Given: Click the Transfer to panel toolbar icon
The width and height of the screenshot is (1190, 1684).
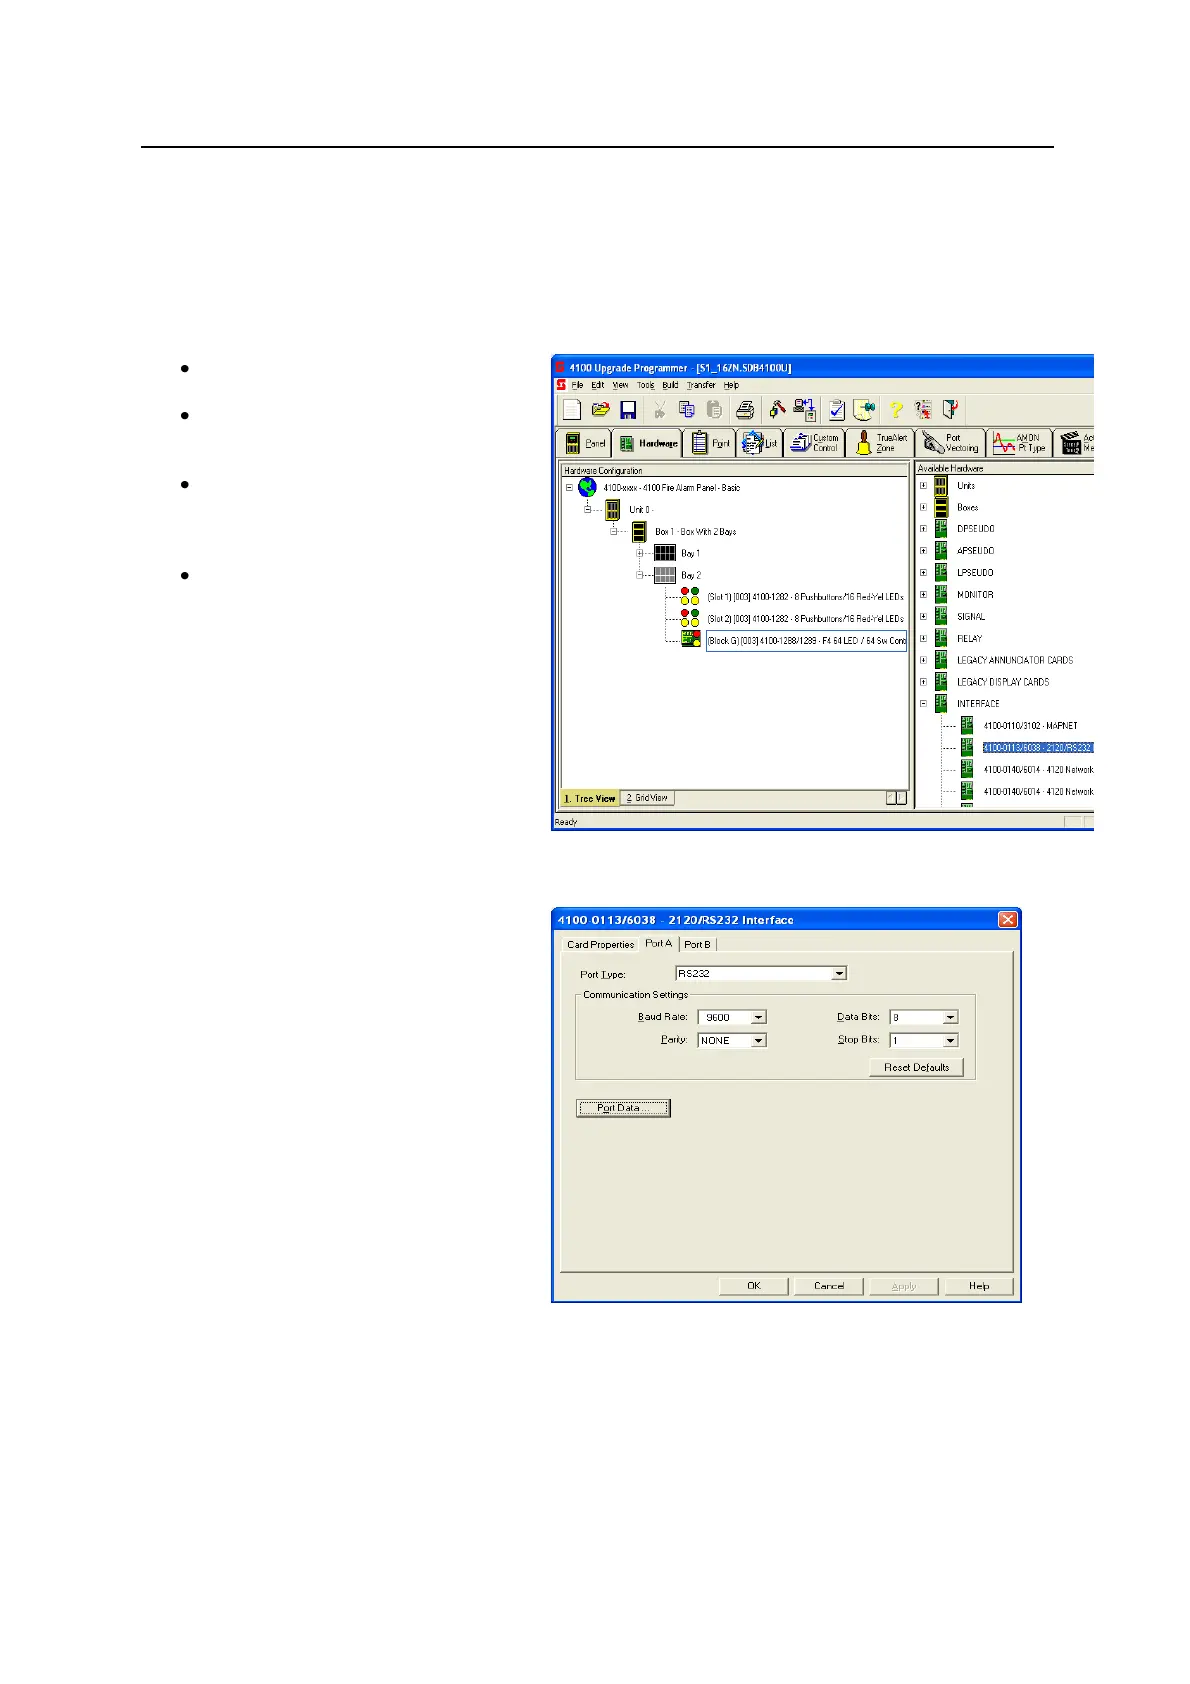Looking at the screenshot, I should 805,409.
